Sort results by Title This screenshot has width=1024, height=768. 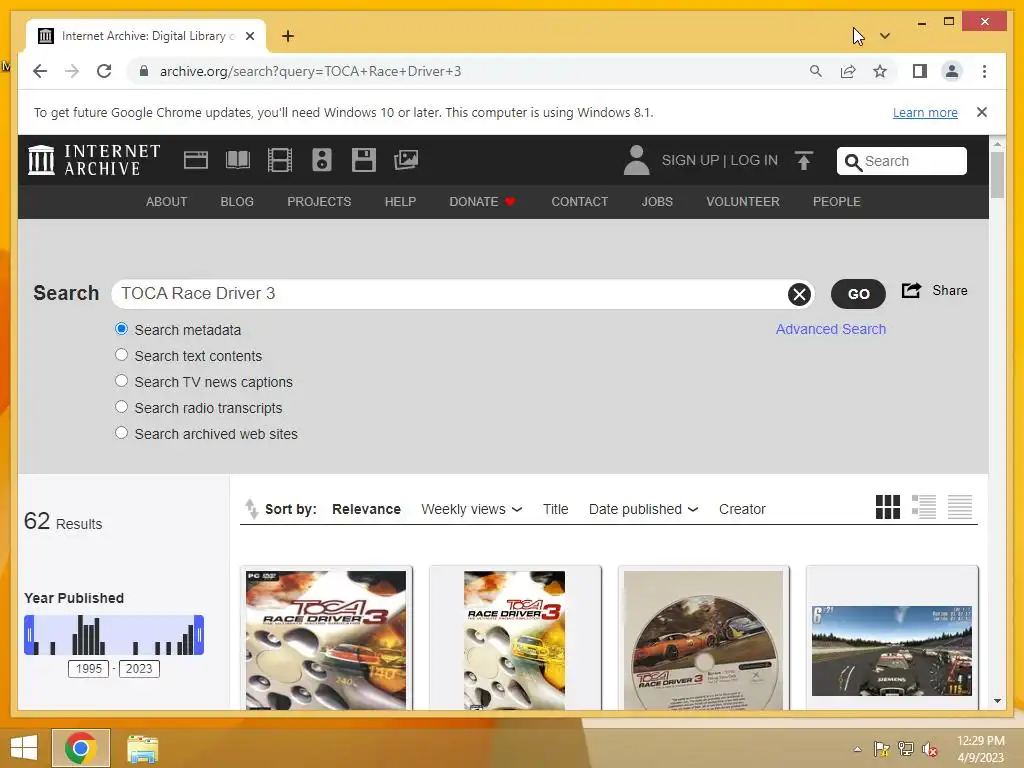pyautogui.click(x=556, y=509)
